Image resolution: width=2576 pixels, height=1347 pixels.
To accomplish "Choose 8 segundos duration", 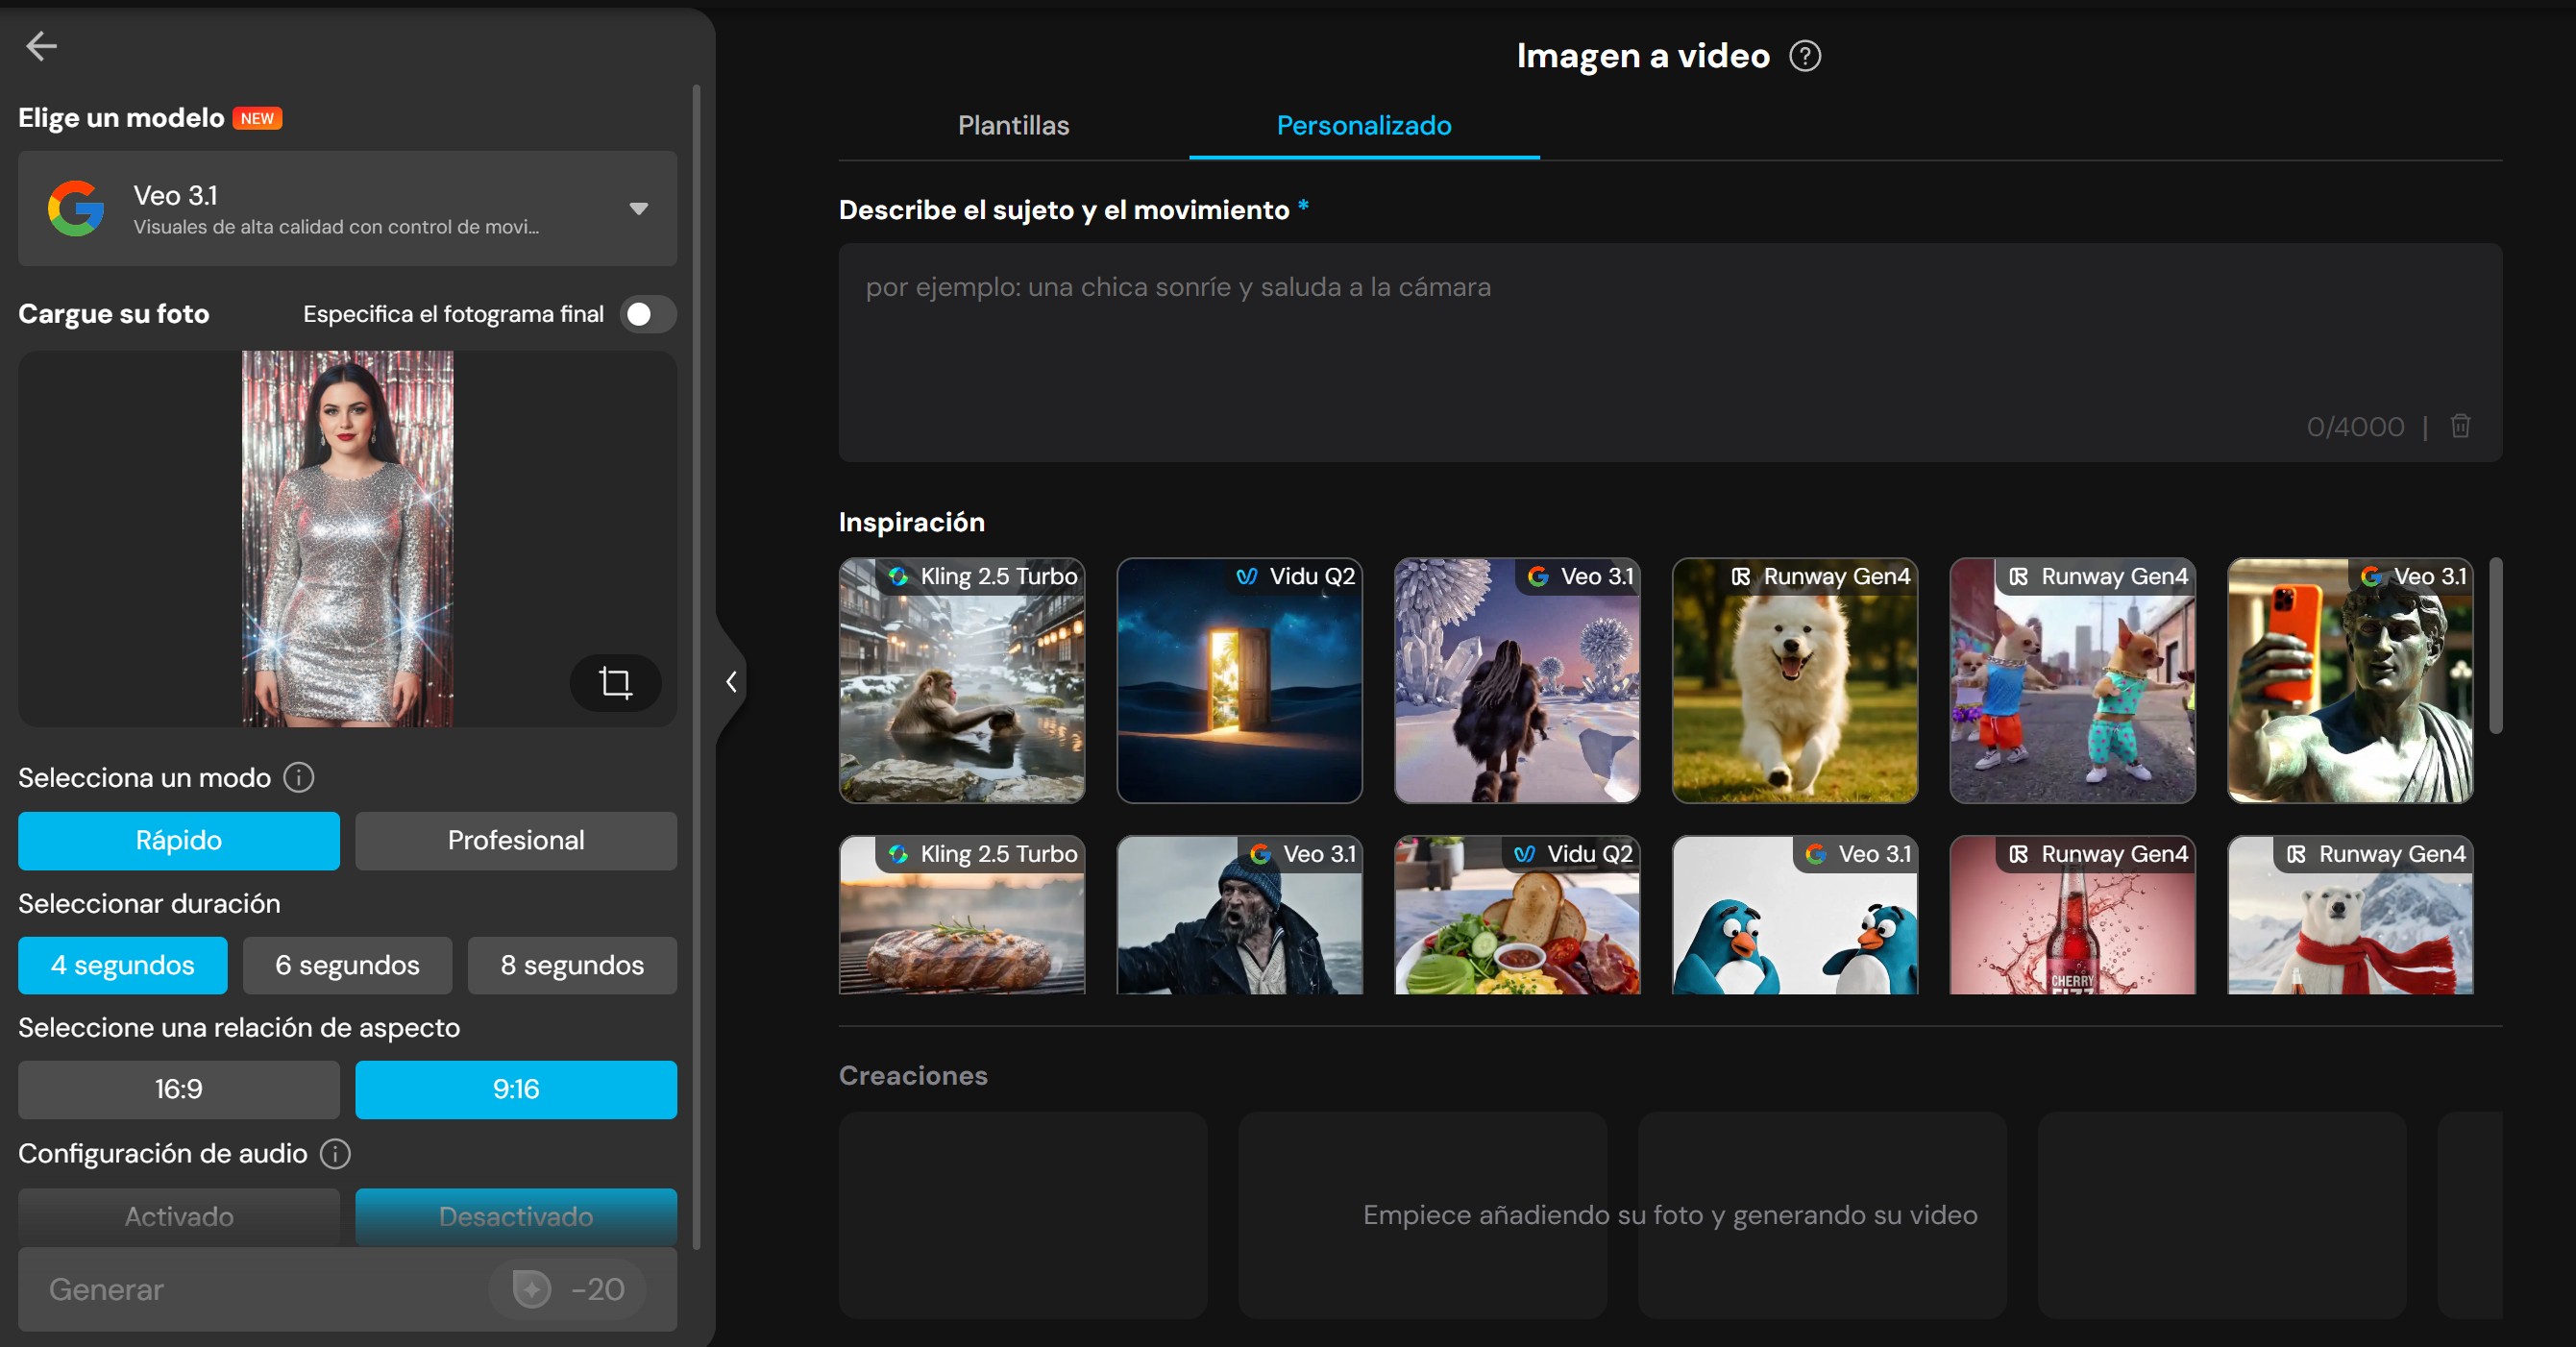I will pyautogui.click(x=572, y=965).
